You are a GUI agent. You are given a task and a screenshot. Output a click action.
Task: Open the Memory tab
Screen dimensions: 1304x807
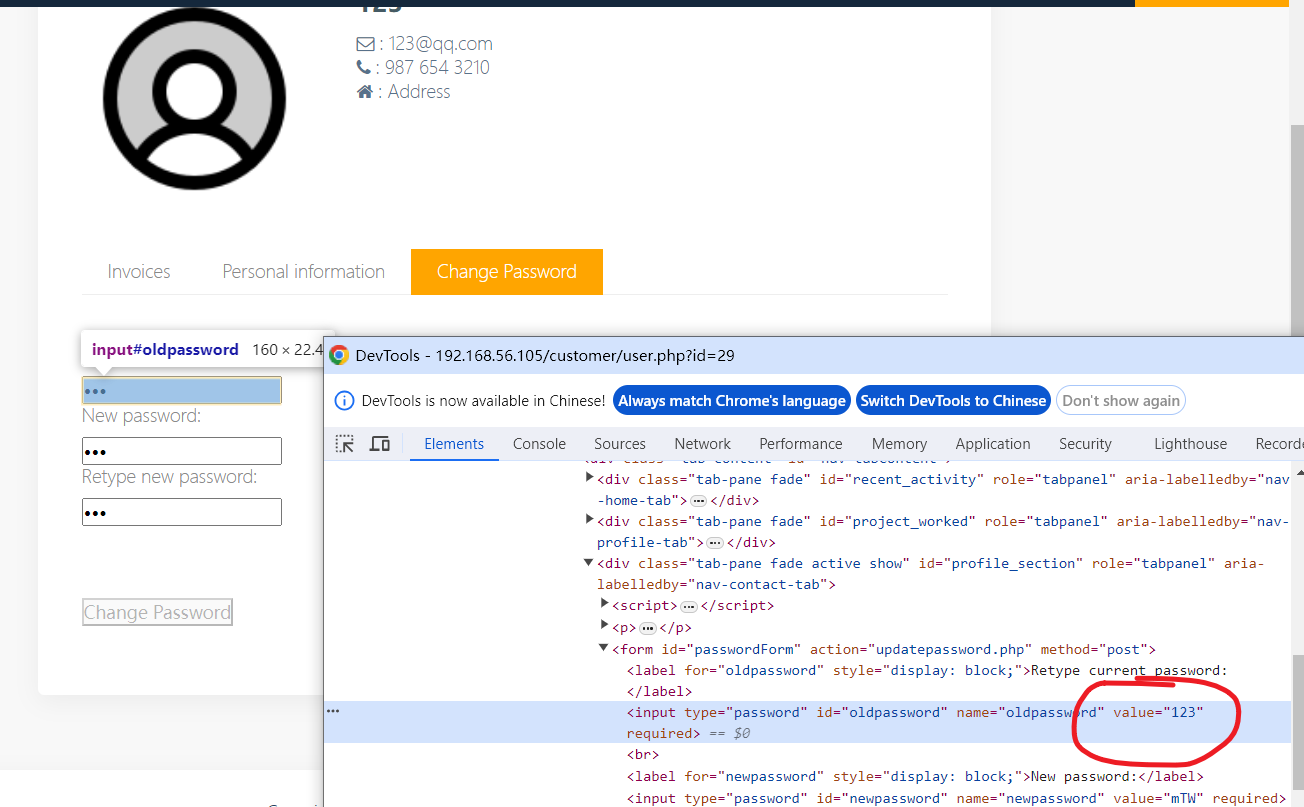pyautogui.click(x=899, y=444)
